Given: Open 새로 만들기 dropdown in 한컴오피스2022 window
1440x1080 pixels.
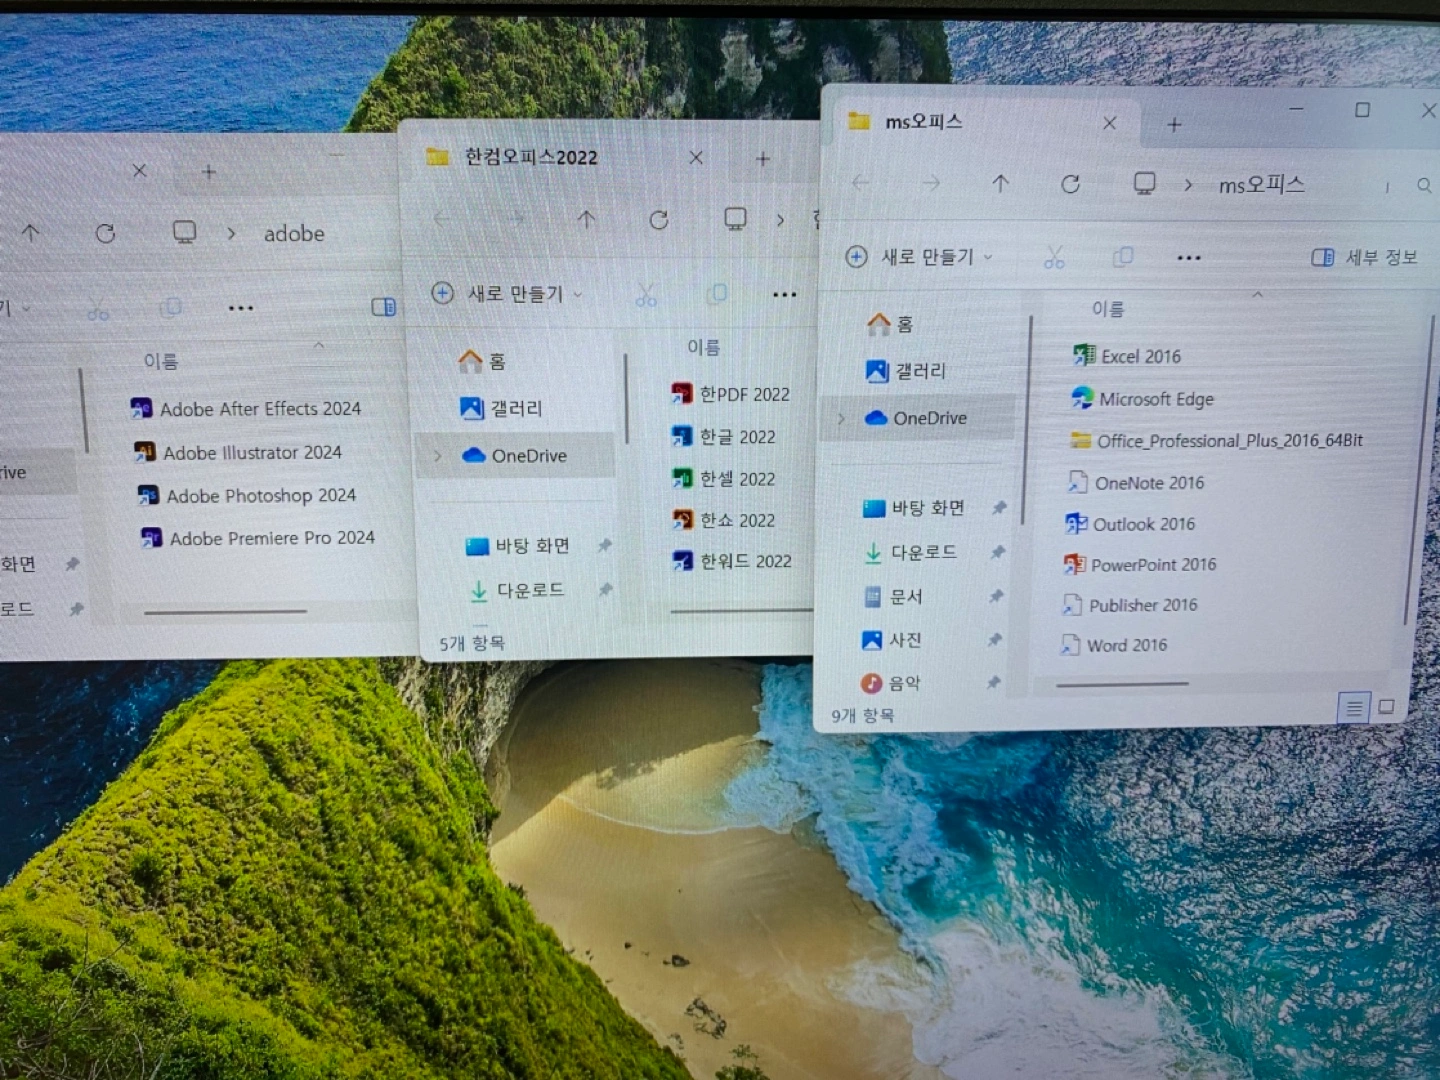Looking at the screenshot, I should (x=506, y=293).
